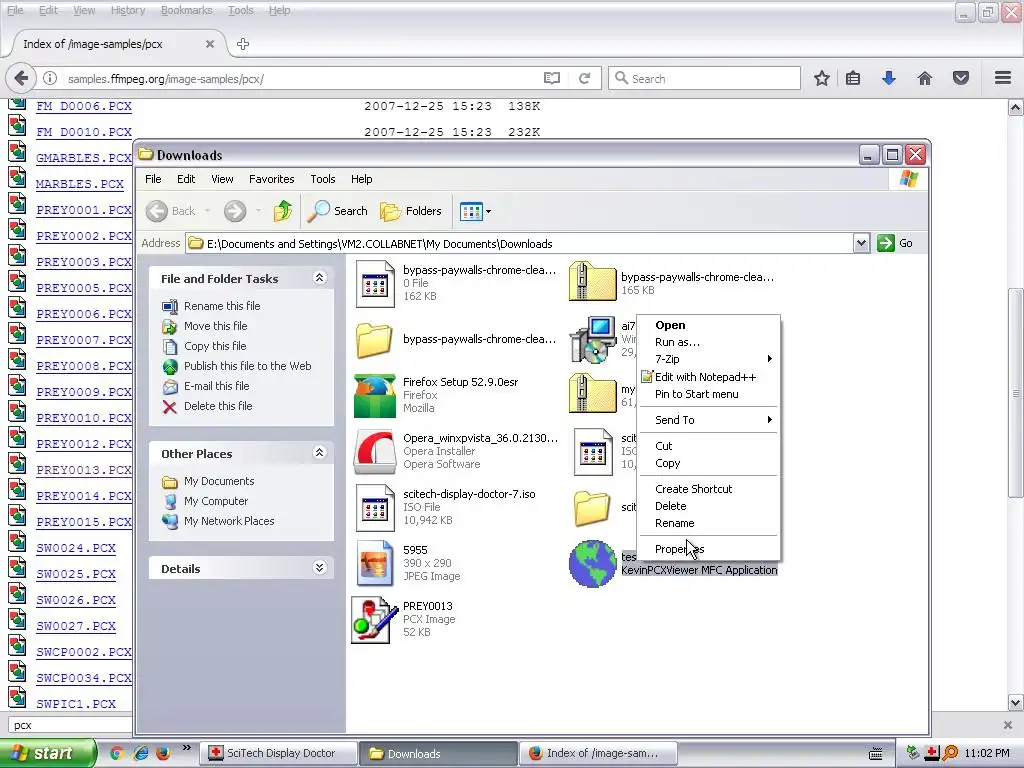Open Firefox hamburger menu
Image resolution: width=1024 pixels, height=768 pixels.
pos(1003,78)
